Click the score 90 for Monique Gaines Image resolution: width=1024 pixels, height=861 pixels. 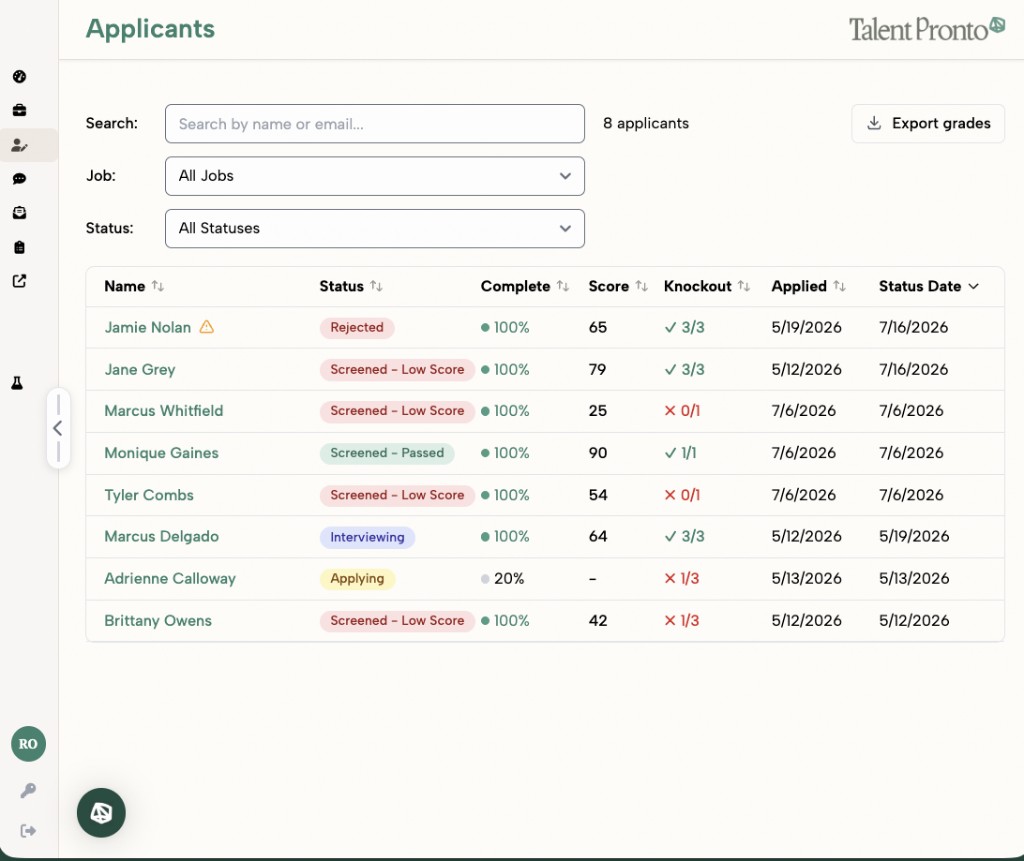(598, 453)
